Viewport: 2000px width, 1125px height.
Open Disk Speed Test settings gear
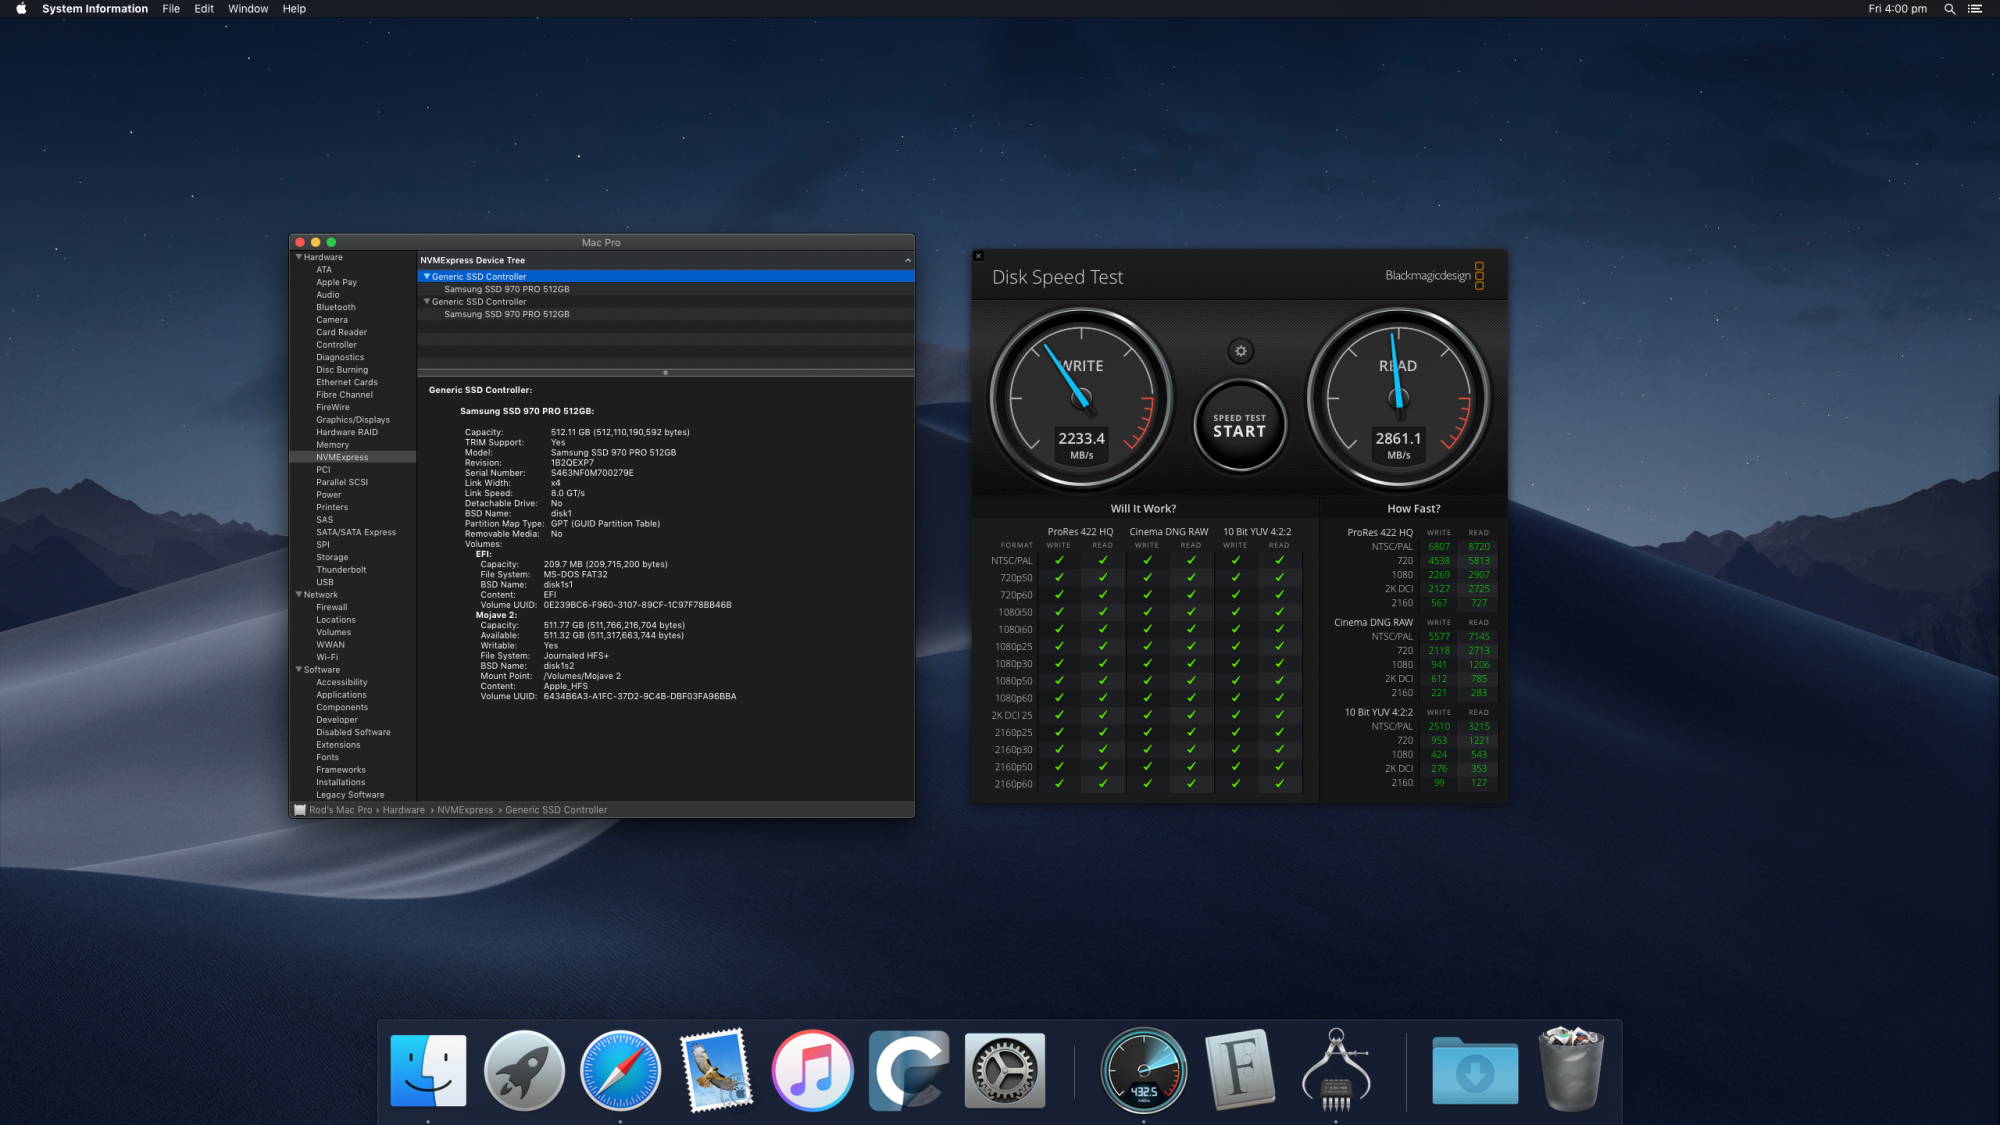tap(1240, 351)
